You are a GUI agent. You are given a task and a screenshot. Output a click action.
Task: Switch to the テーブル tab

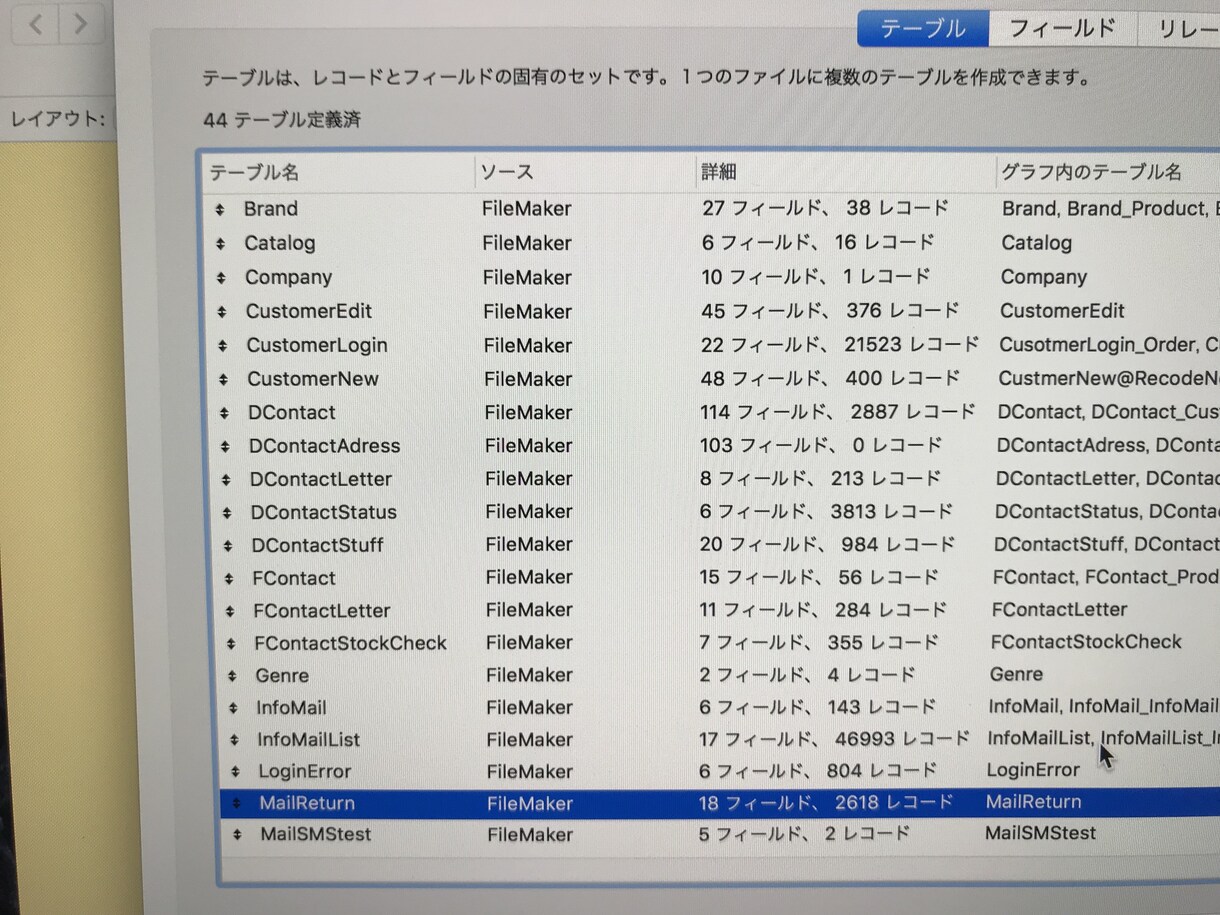pos(923,28)
